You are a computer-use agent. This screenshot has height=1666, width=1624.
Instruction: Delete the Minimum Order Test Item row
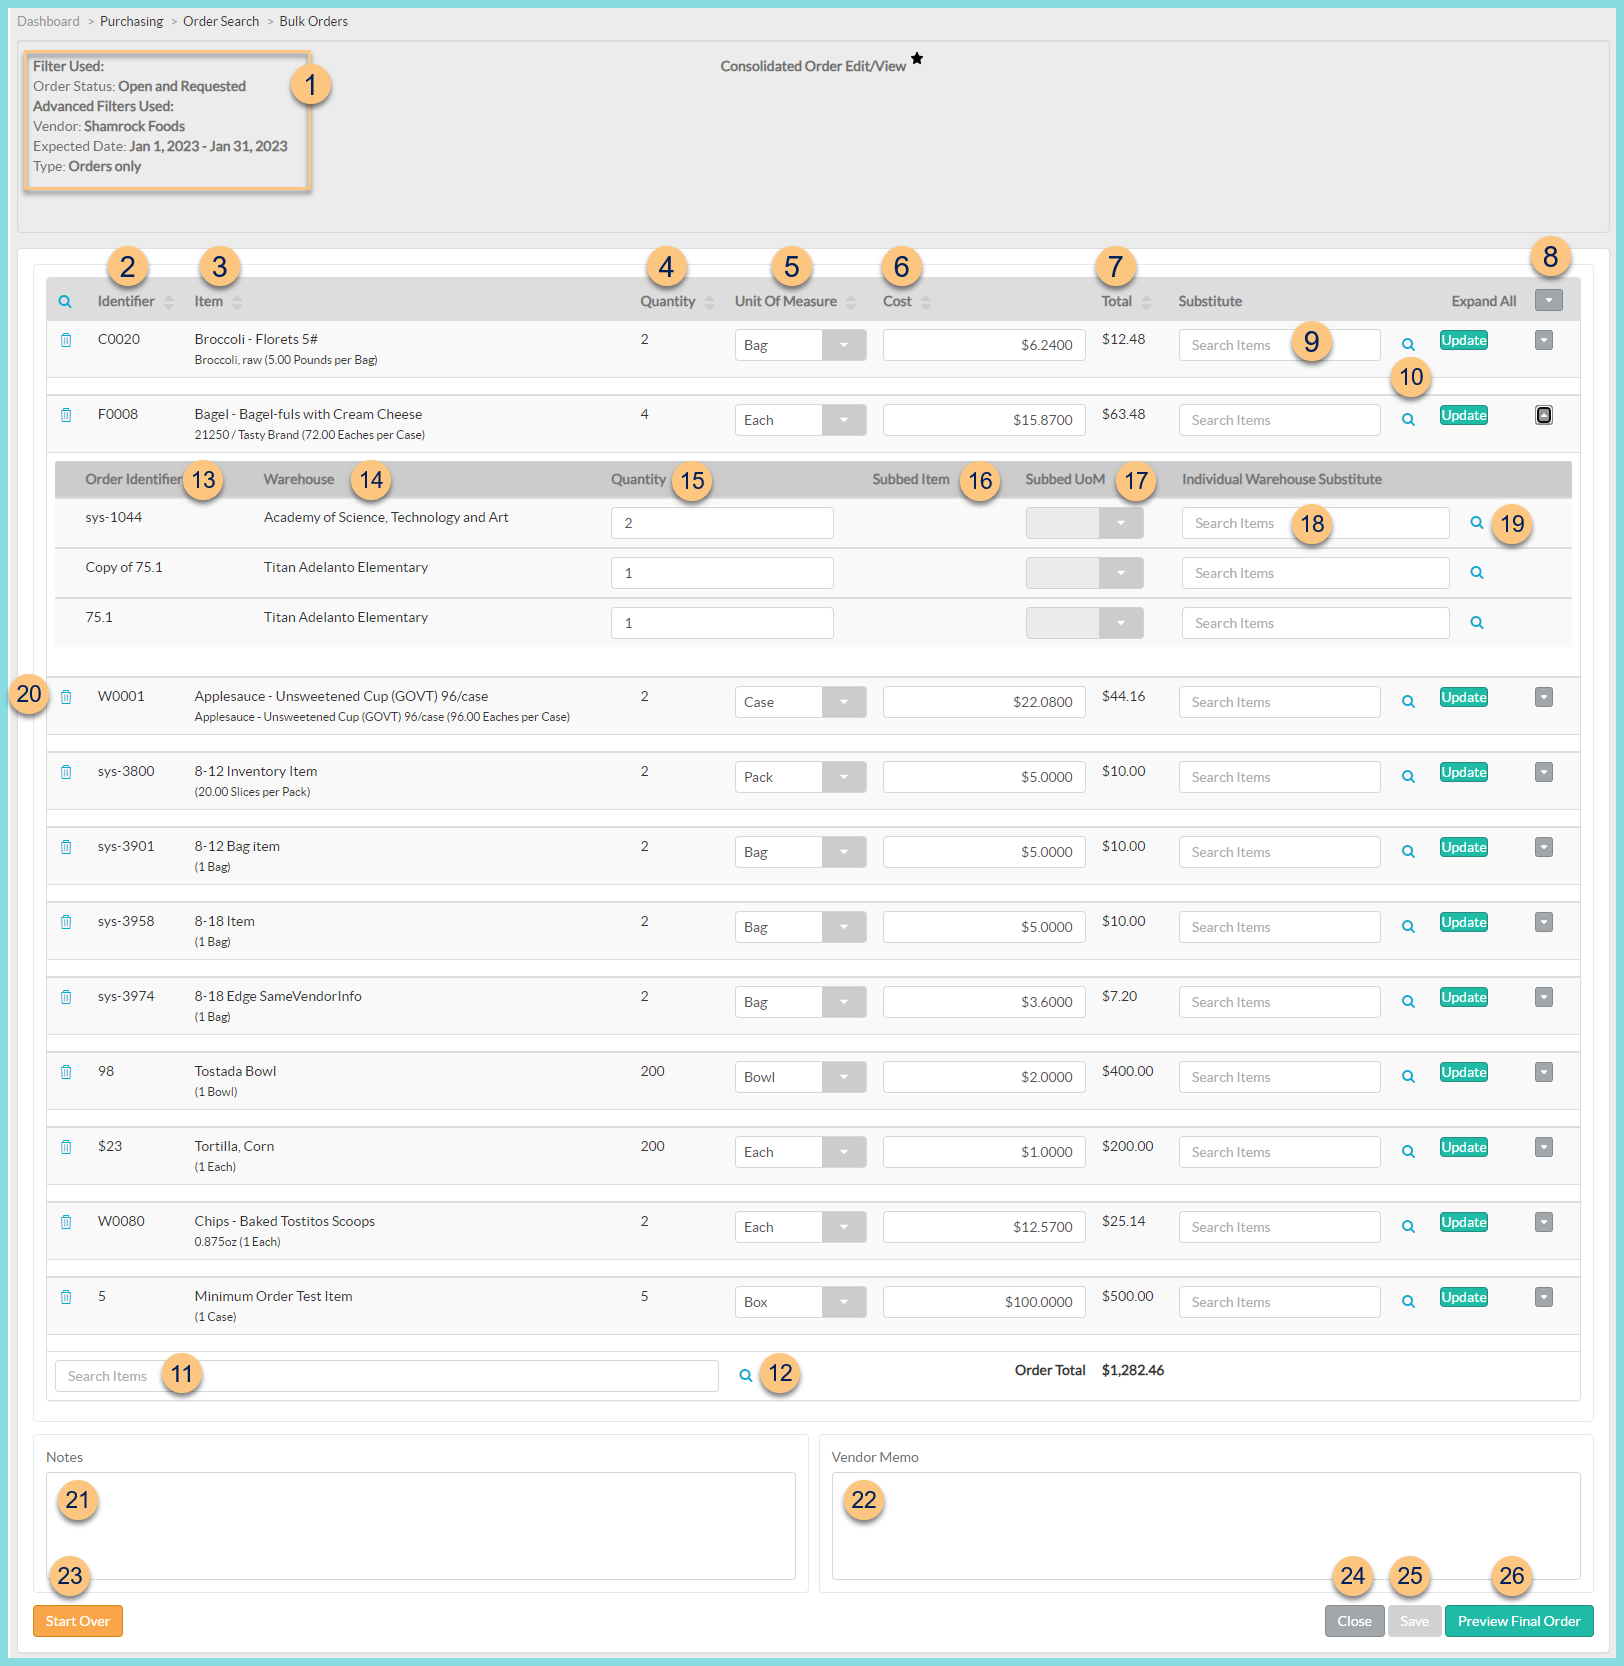click(66, 1297)
